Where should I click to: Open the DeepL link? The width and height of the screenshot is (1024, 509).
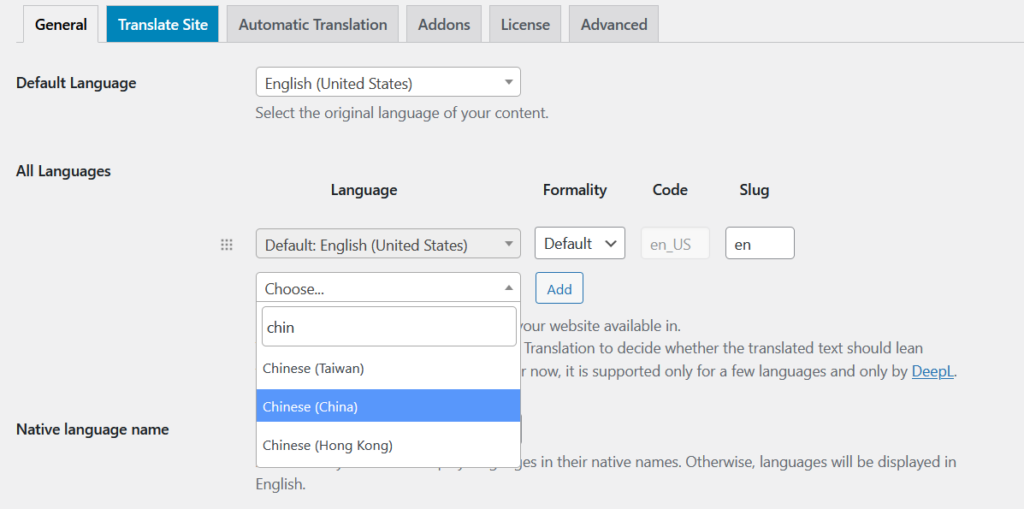[933, 372]
